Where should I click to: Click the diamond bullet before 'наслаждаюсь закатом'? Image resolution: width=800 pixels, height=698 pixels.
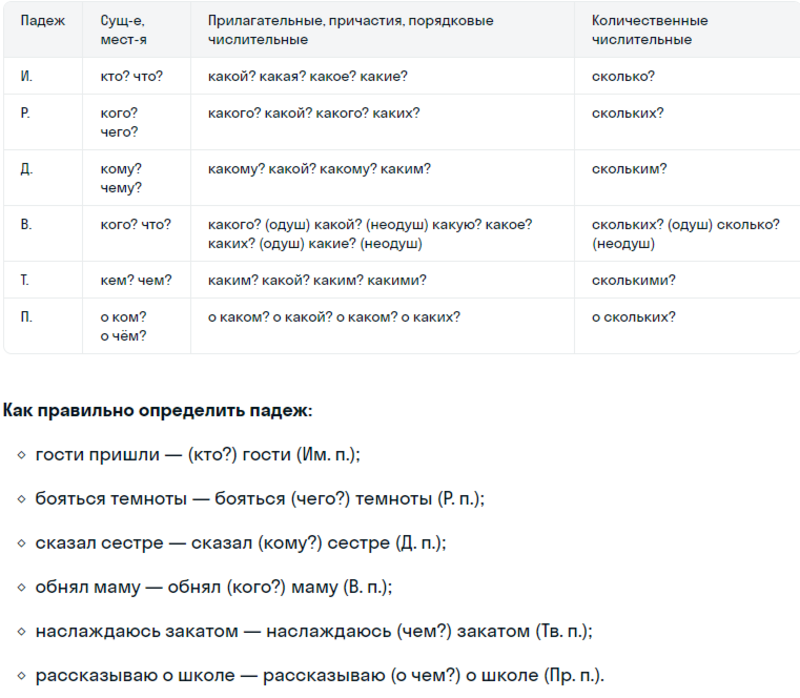coord(21,631)
